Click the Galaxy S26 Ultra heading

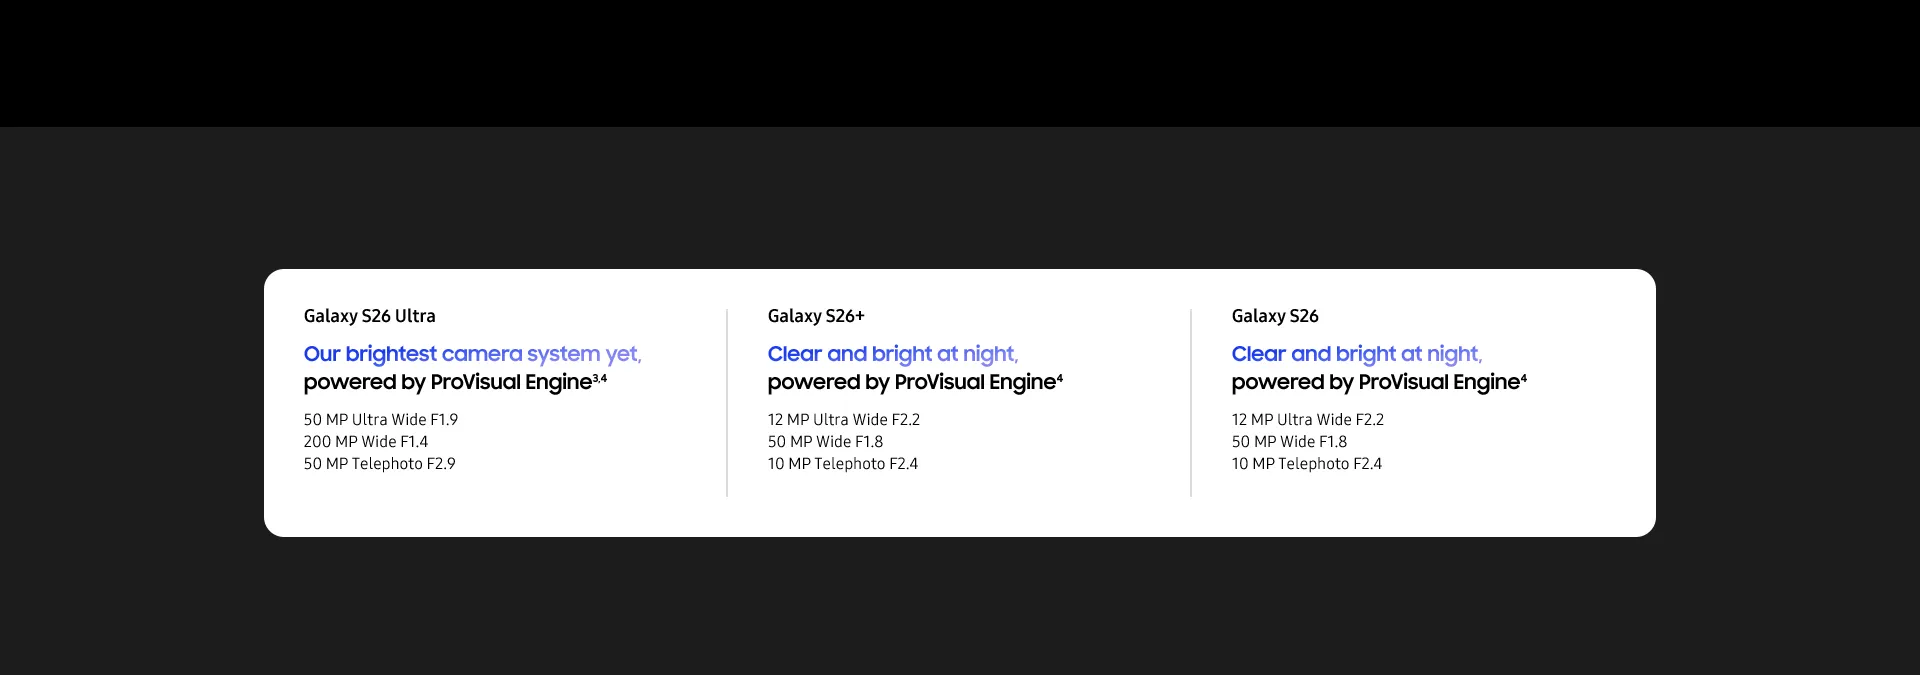pos(369,316)
